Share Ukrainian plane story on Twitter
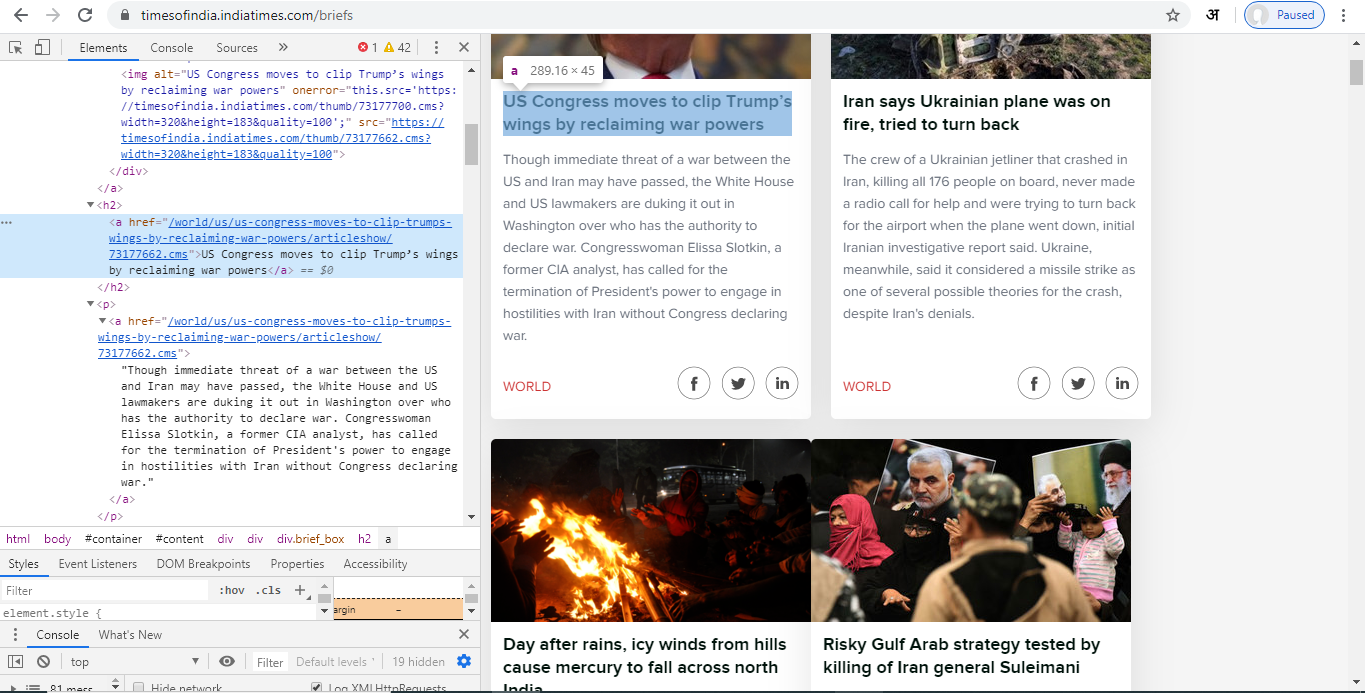This screenshot has width=1365, height=693. (x=1078, y=383)
